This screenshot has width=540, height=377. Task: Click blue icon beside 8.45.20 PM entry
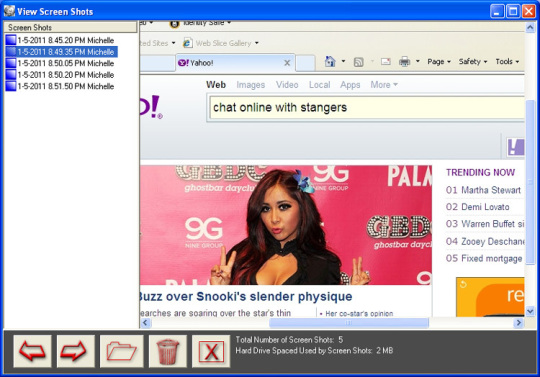11,40
